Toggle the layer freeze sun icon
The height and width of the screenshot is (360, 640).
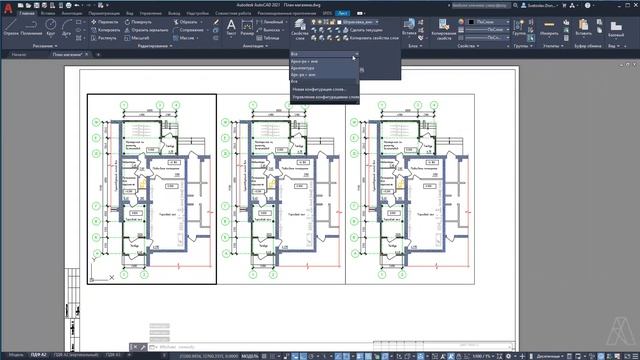(x=320, y=22)
